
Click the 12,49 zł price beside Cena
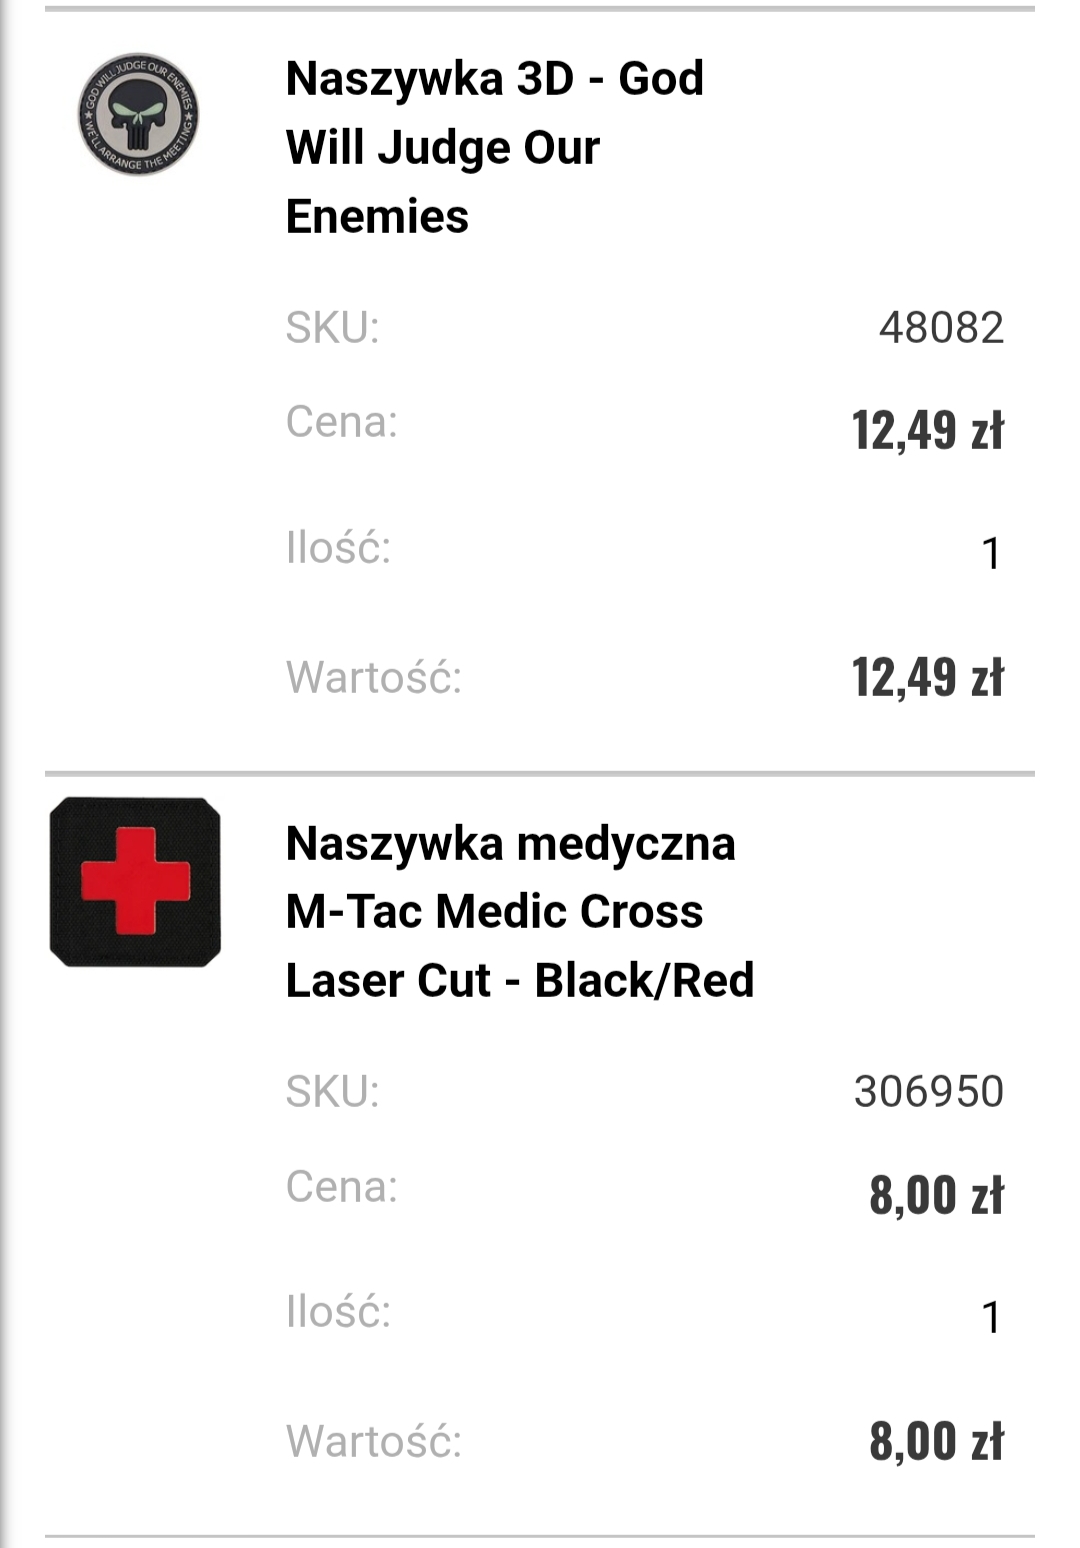click(927, 430)
